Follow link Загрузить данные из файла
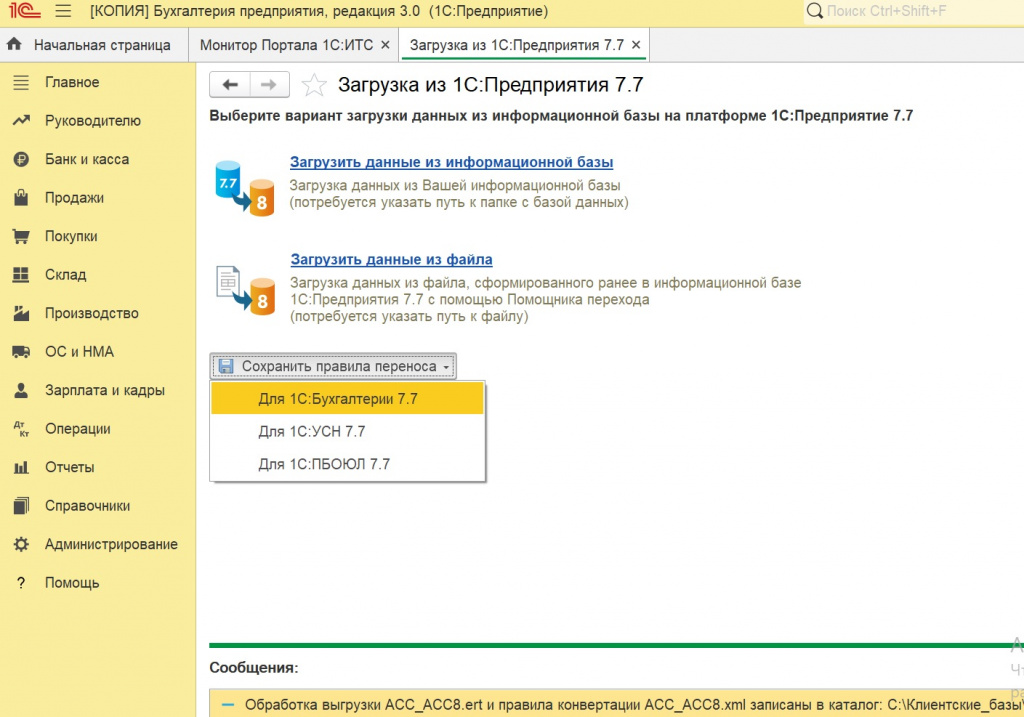The width and height of the screenshot is (1024, 717). coord(391,259)
